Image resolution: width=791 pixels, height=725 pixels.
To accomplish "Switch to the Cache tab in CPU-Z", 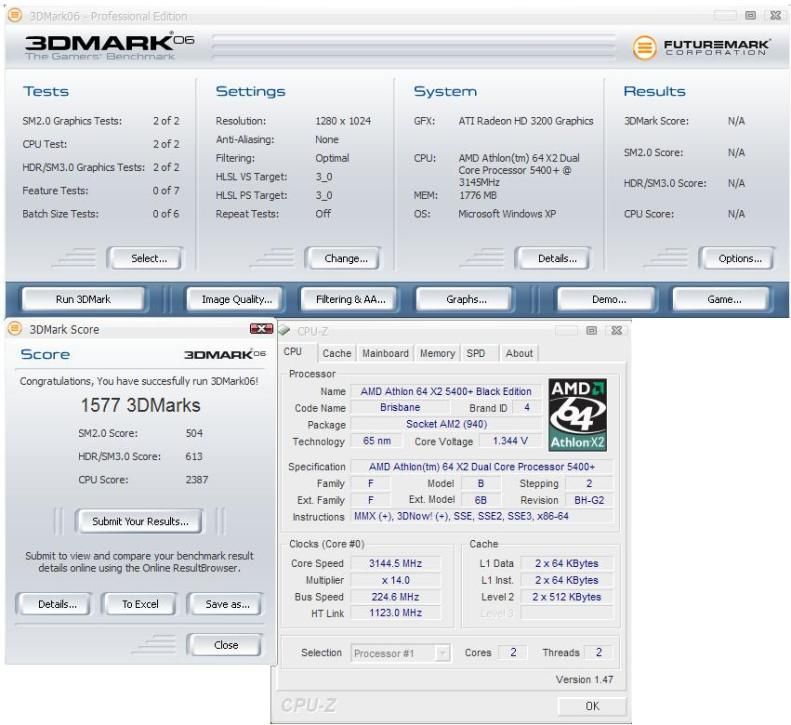I will [x=336, y=353].
